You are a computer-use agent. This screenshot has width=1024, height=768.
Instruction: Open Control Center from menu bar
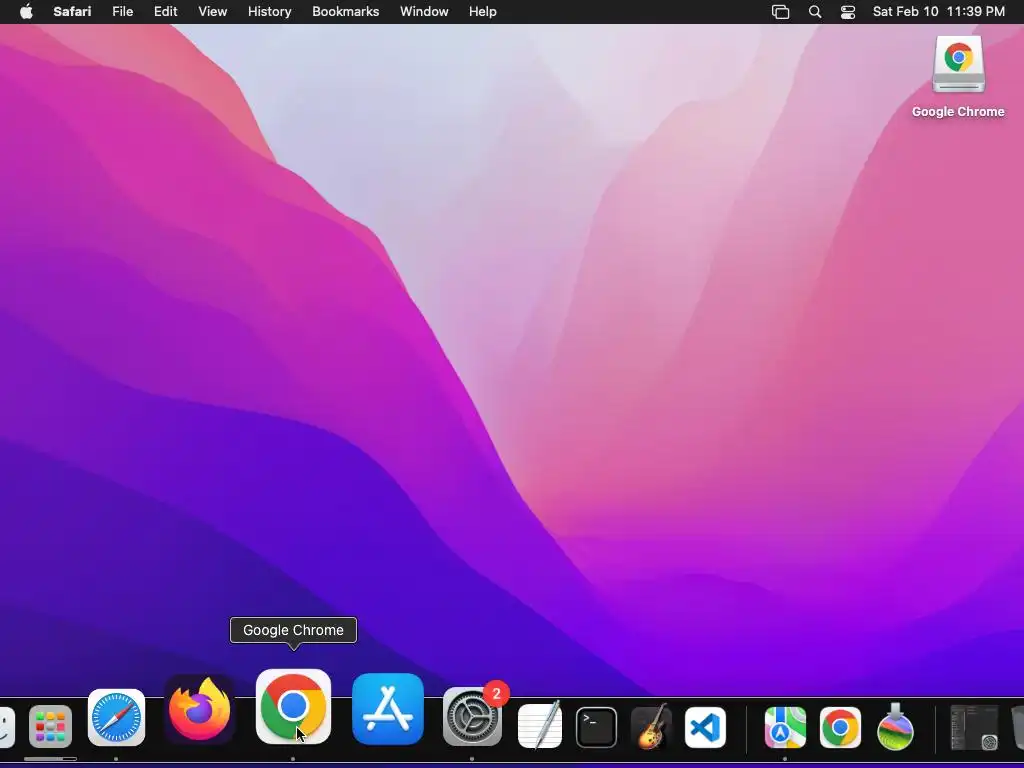[848, 12]
